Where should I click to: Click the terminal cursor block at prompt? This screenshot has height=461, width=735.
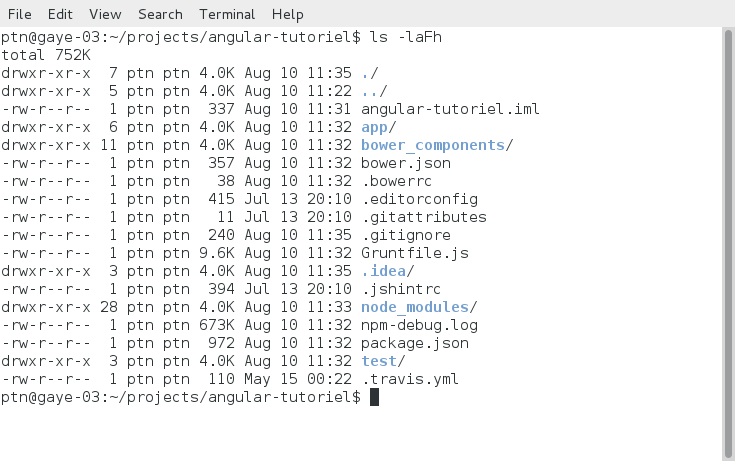point(375,398)
